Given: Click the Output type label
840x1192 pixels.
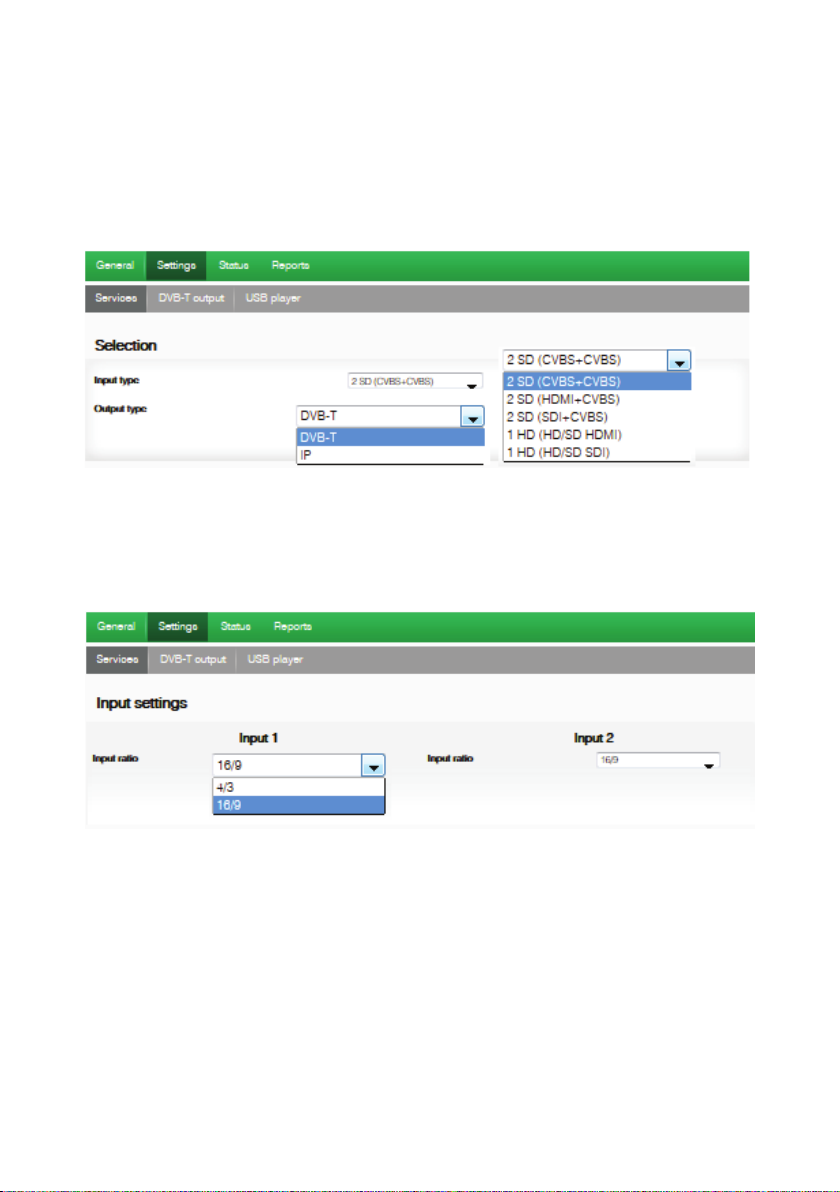Looking at the screenshot, I should (x=120, y=409).
